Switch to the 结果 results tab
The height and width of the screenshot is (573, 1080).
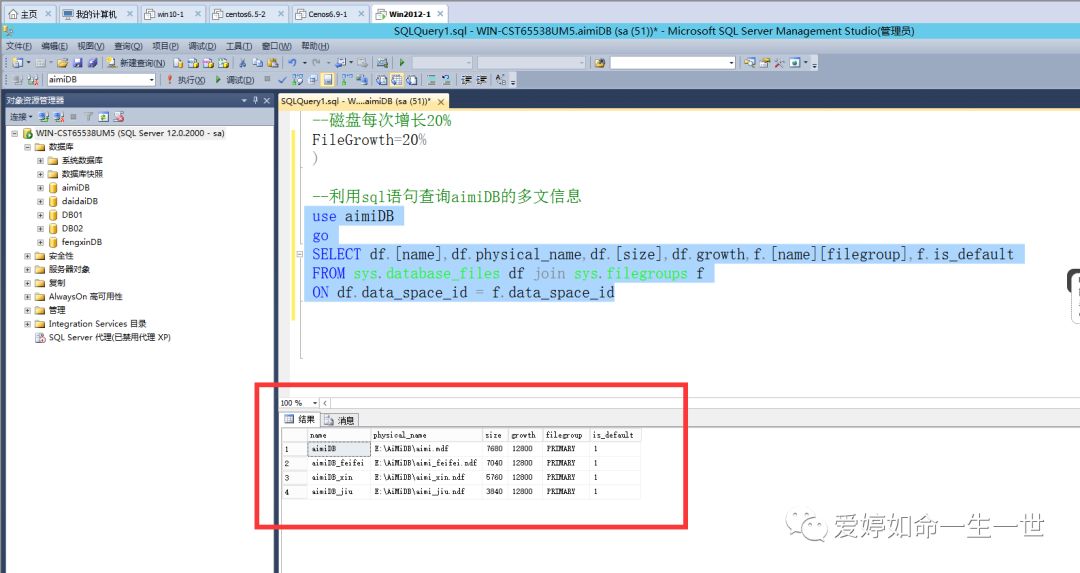click(x=300, y=419)
